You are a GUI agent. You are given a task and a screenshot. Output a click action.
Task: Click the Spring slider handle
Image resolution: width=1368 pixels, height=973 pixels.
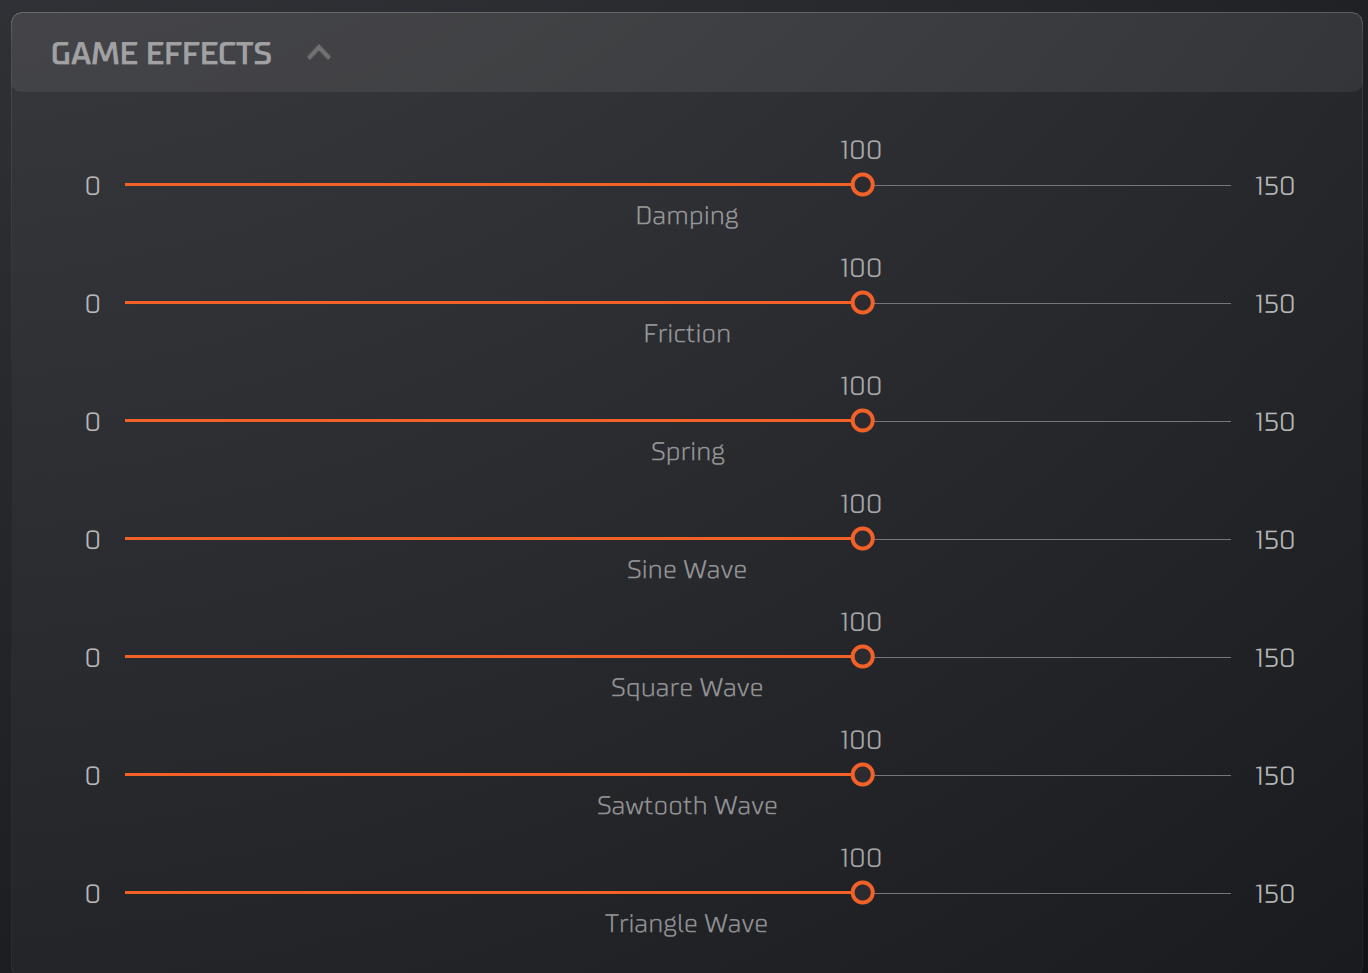click(x=862, y=421)
